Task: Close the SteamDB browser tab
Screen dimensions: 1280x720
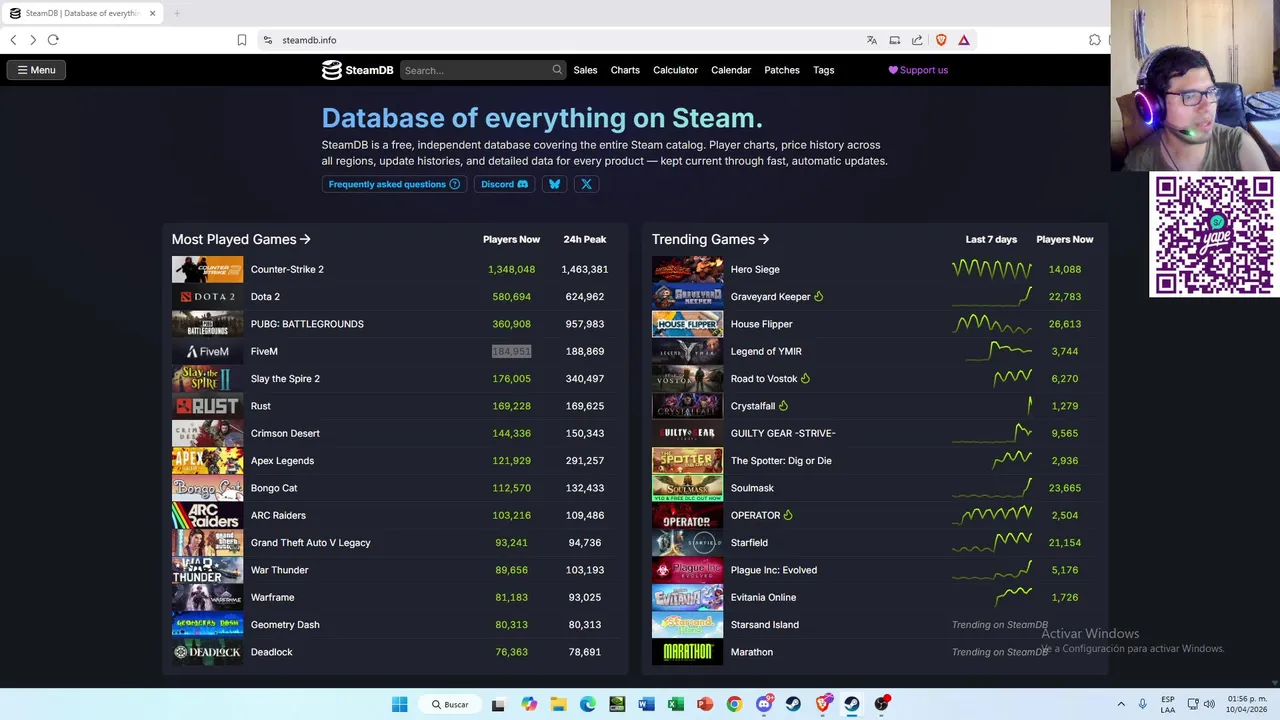Action: pyautogui.click(x=152, y=13)
